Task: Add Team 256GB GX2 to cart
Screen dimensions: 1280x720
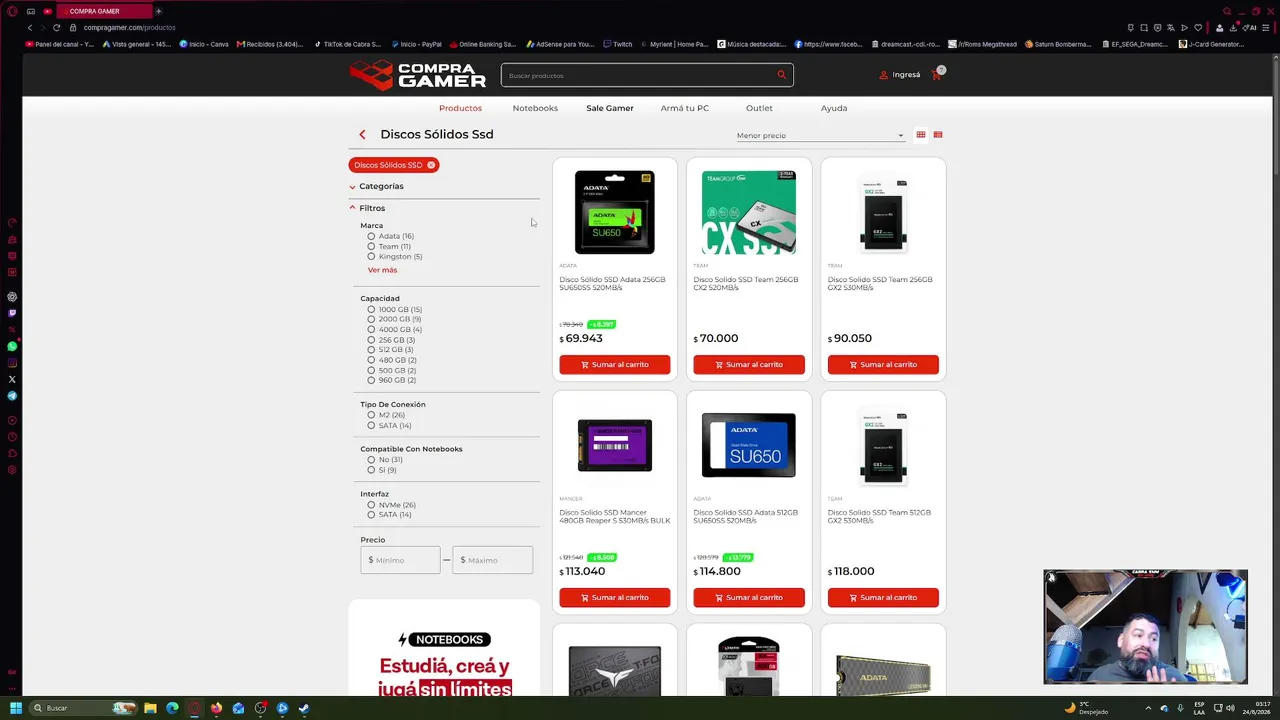Action: click(883, 365)
